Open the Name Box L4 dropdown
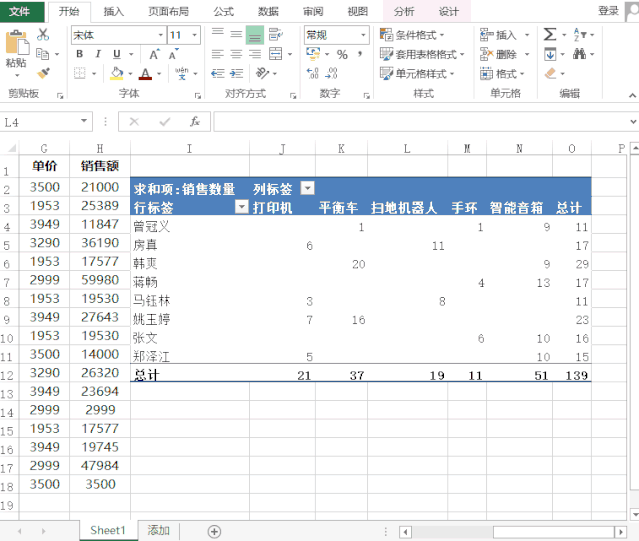 click(x=84, y=121)
